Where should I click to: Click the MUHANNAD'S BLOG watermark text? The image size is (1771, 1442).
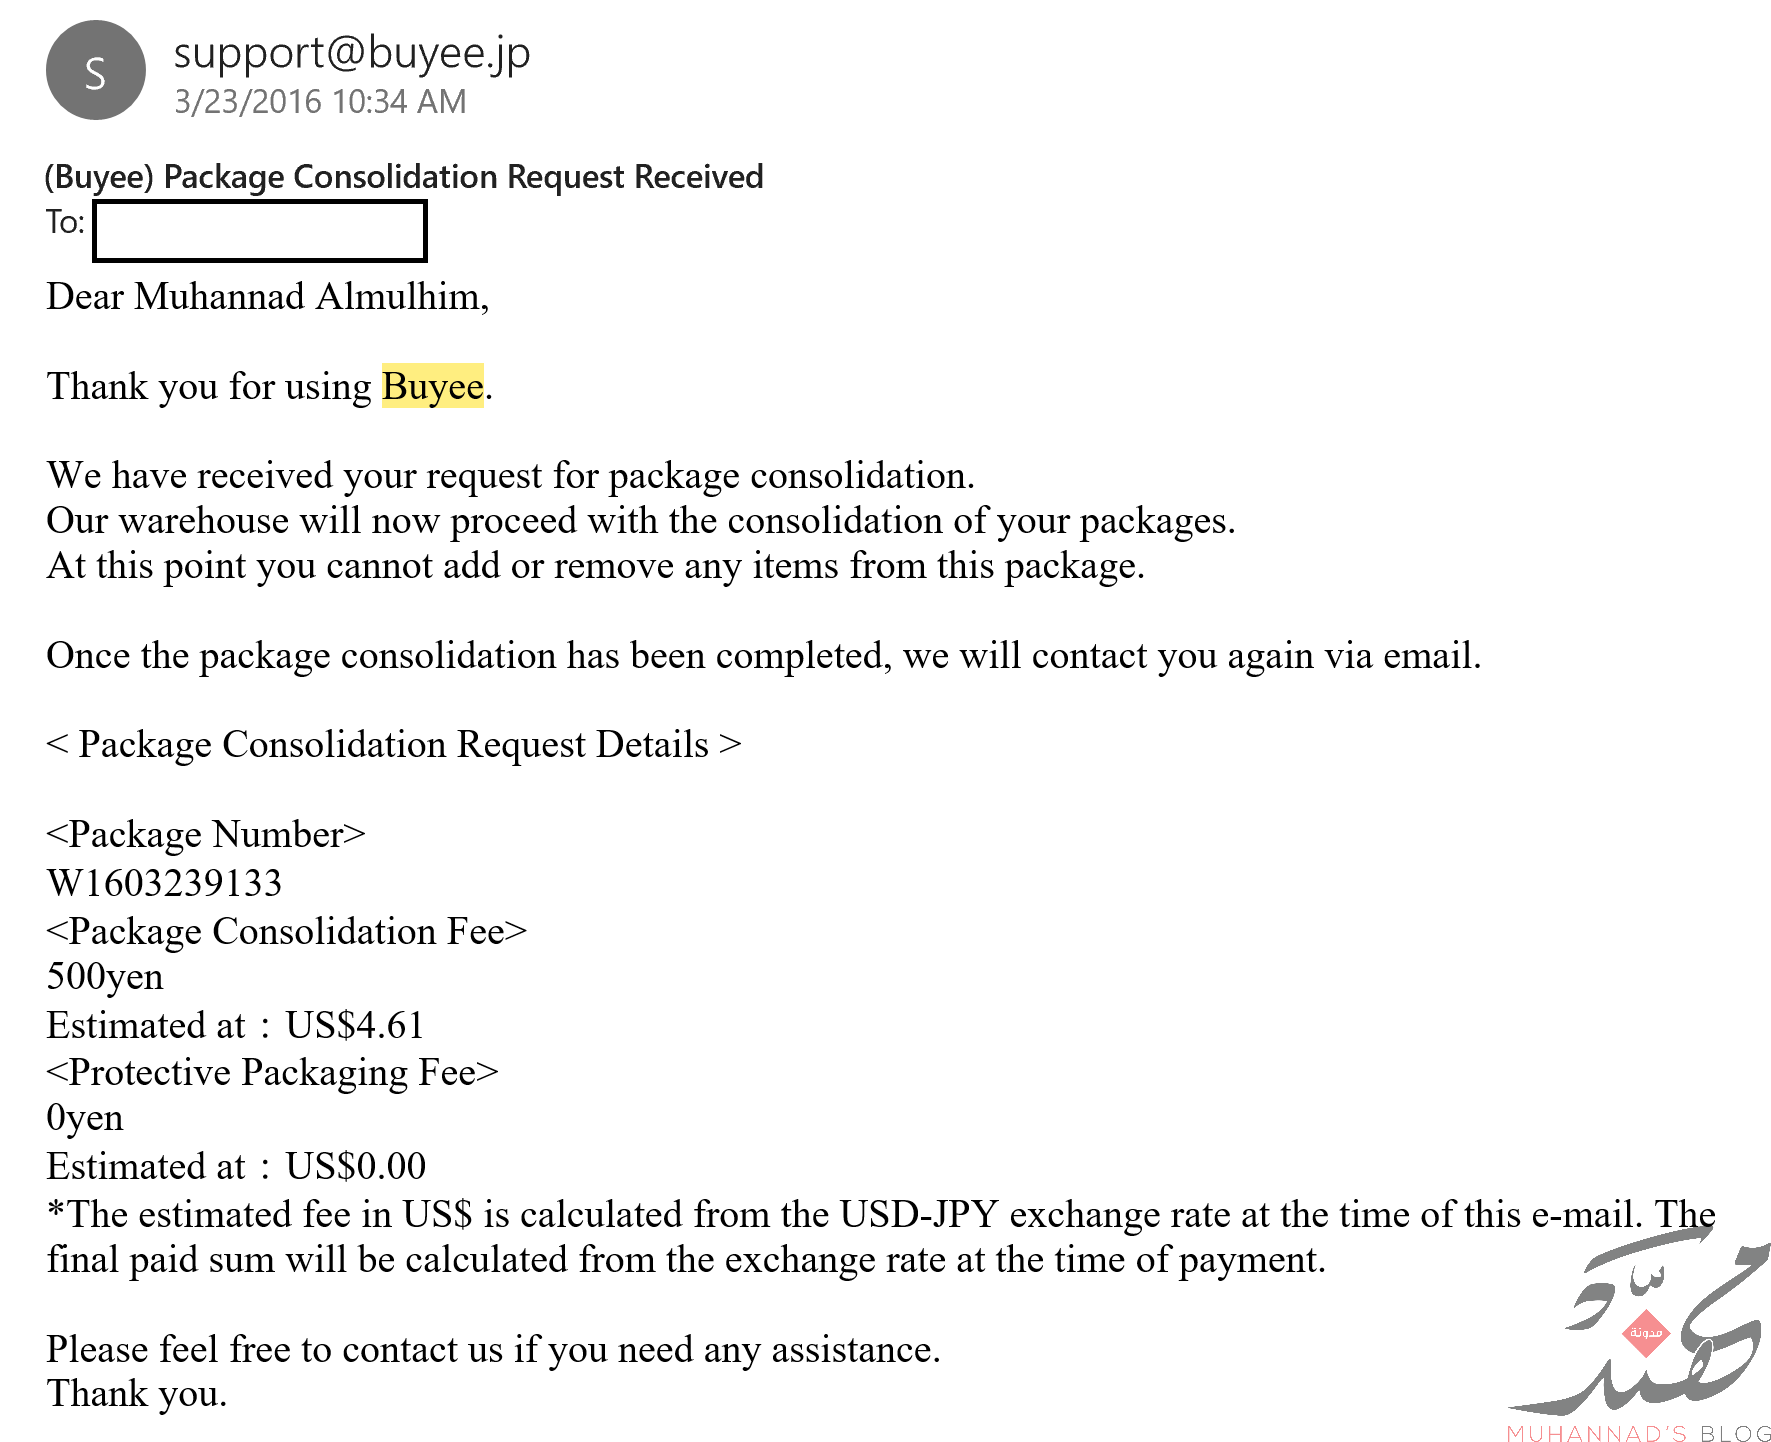[1638, 1432]
